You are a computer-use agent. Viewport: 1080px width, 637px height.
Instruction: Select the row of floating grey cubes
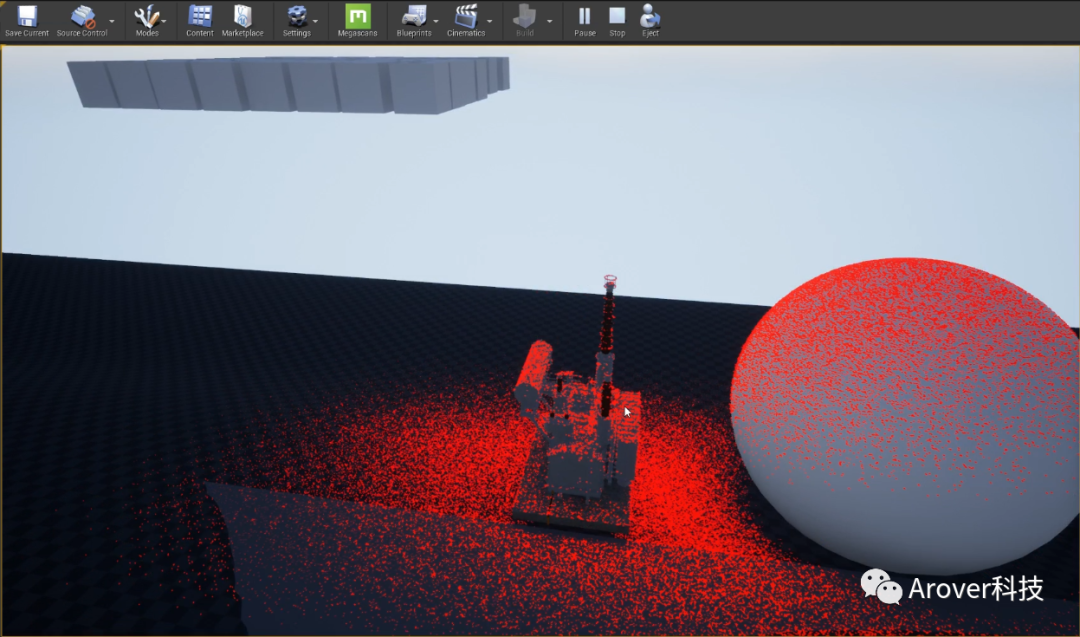(x=290, y=84)
